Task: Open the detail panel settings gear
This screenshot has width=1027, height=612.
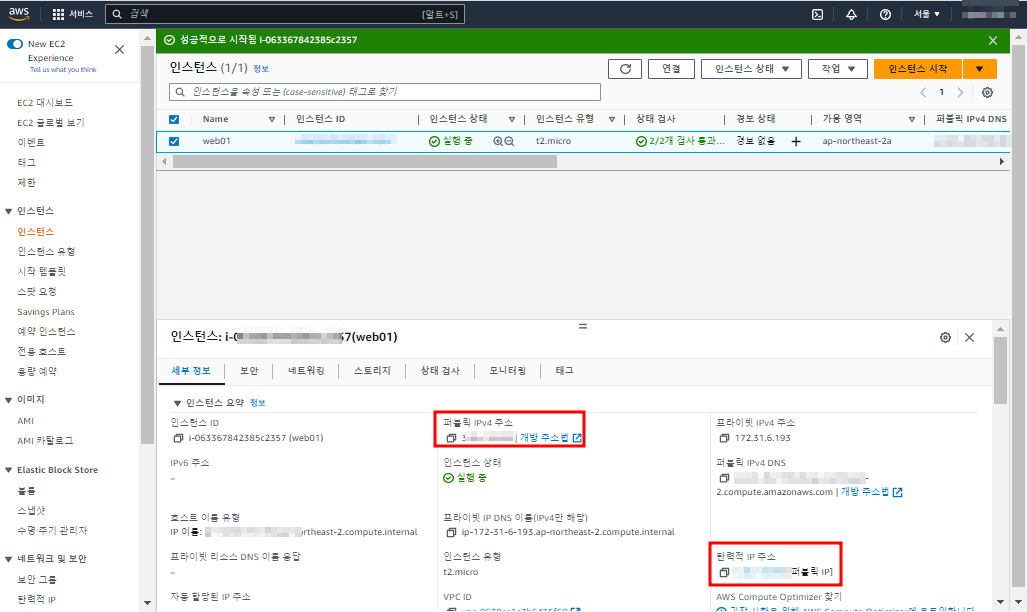Action: tap(945, 337)
